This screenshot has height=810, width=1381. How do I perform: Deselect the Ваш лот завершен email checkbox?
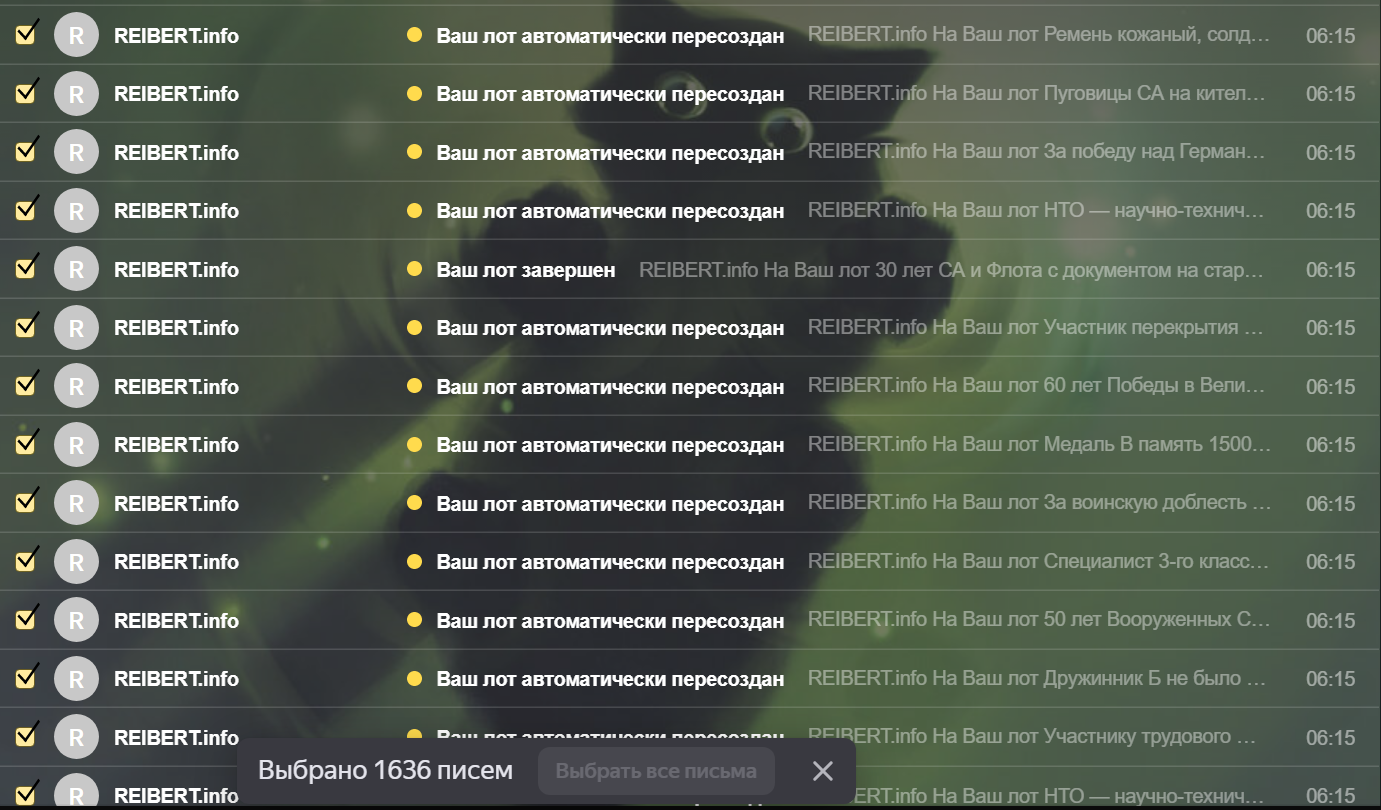coord(26,270)
